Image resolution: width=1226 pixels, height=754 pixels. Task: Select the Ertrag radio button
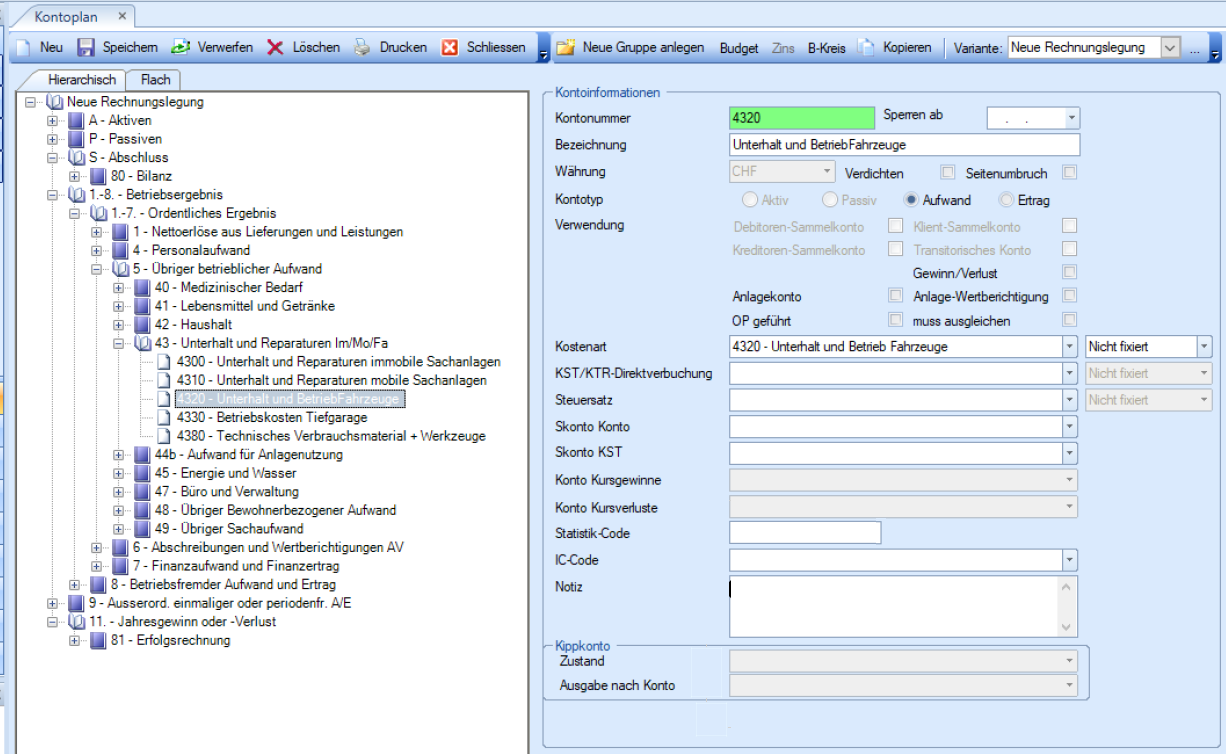[1006, 200]
